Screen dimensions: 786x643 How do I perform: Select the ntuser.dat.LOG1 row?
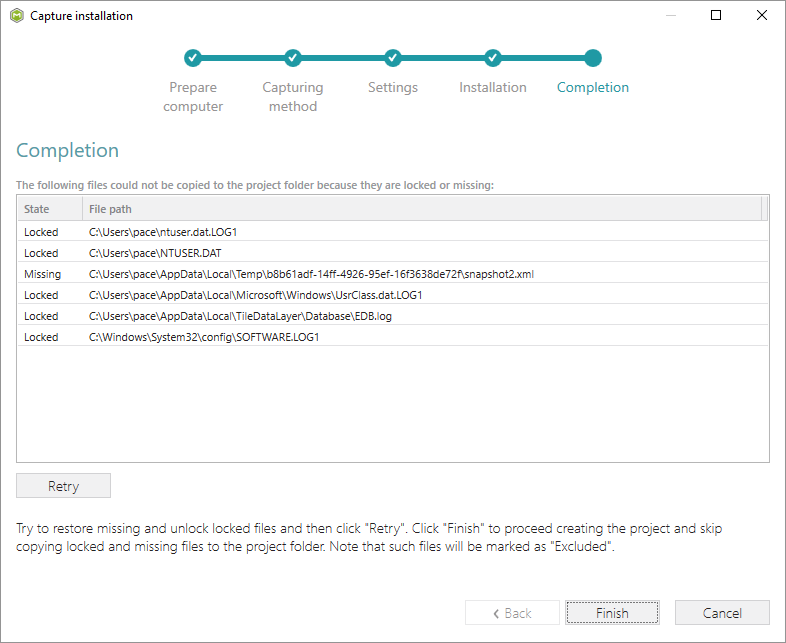click(x=392, y=232)
